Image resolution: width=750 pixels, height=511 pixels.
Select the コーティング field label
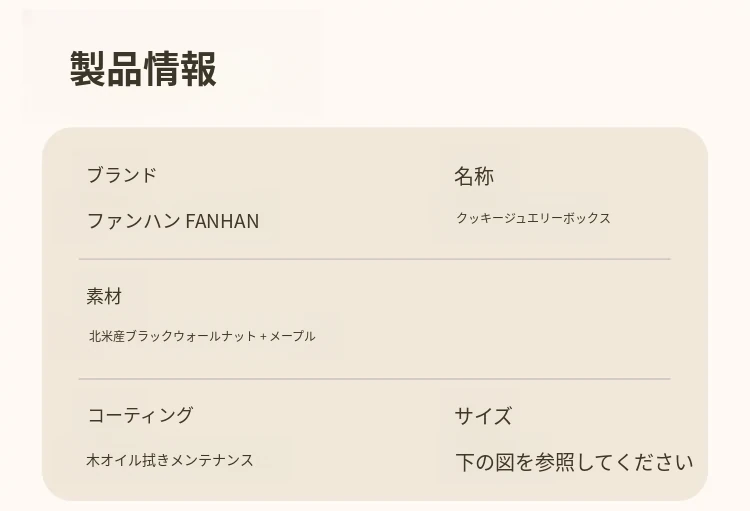coord(140,415)
